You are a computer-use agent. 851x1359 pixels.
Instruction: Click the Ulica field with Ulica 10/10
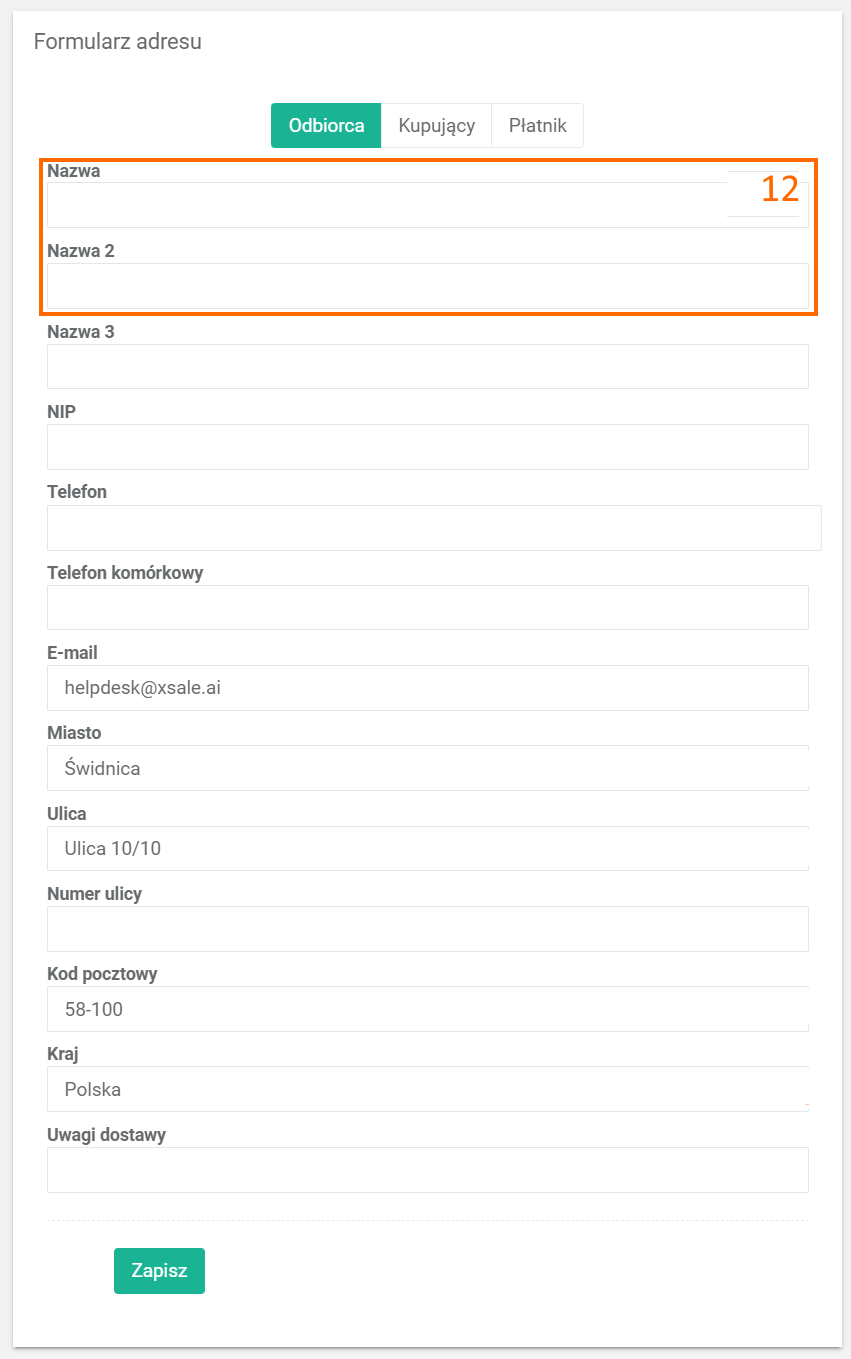tap(427, 848)
